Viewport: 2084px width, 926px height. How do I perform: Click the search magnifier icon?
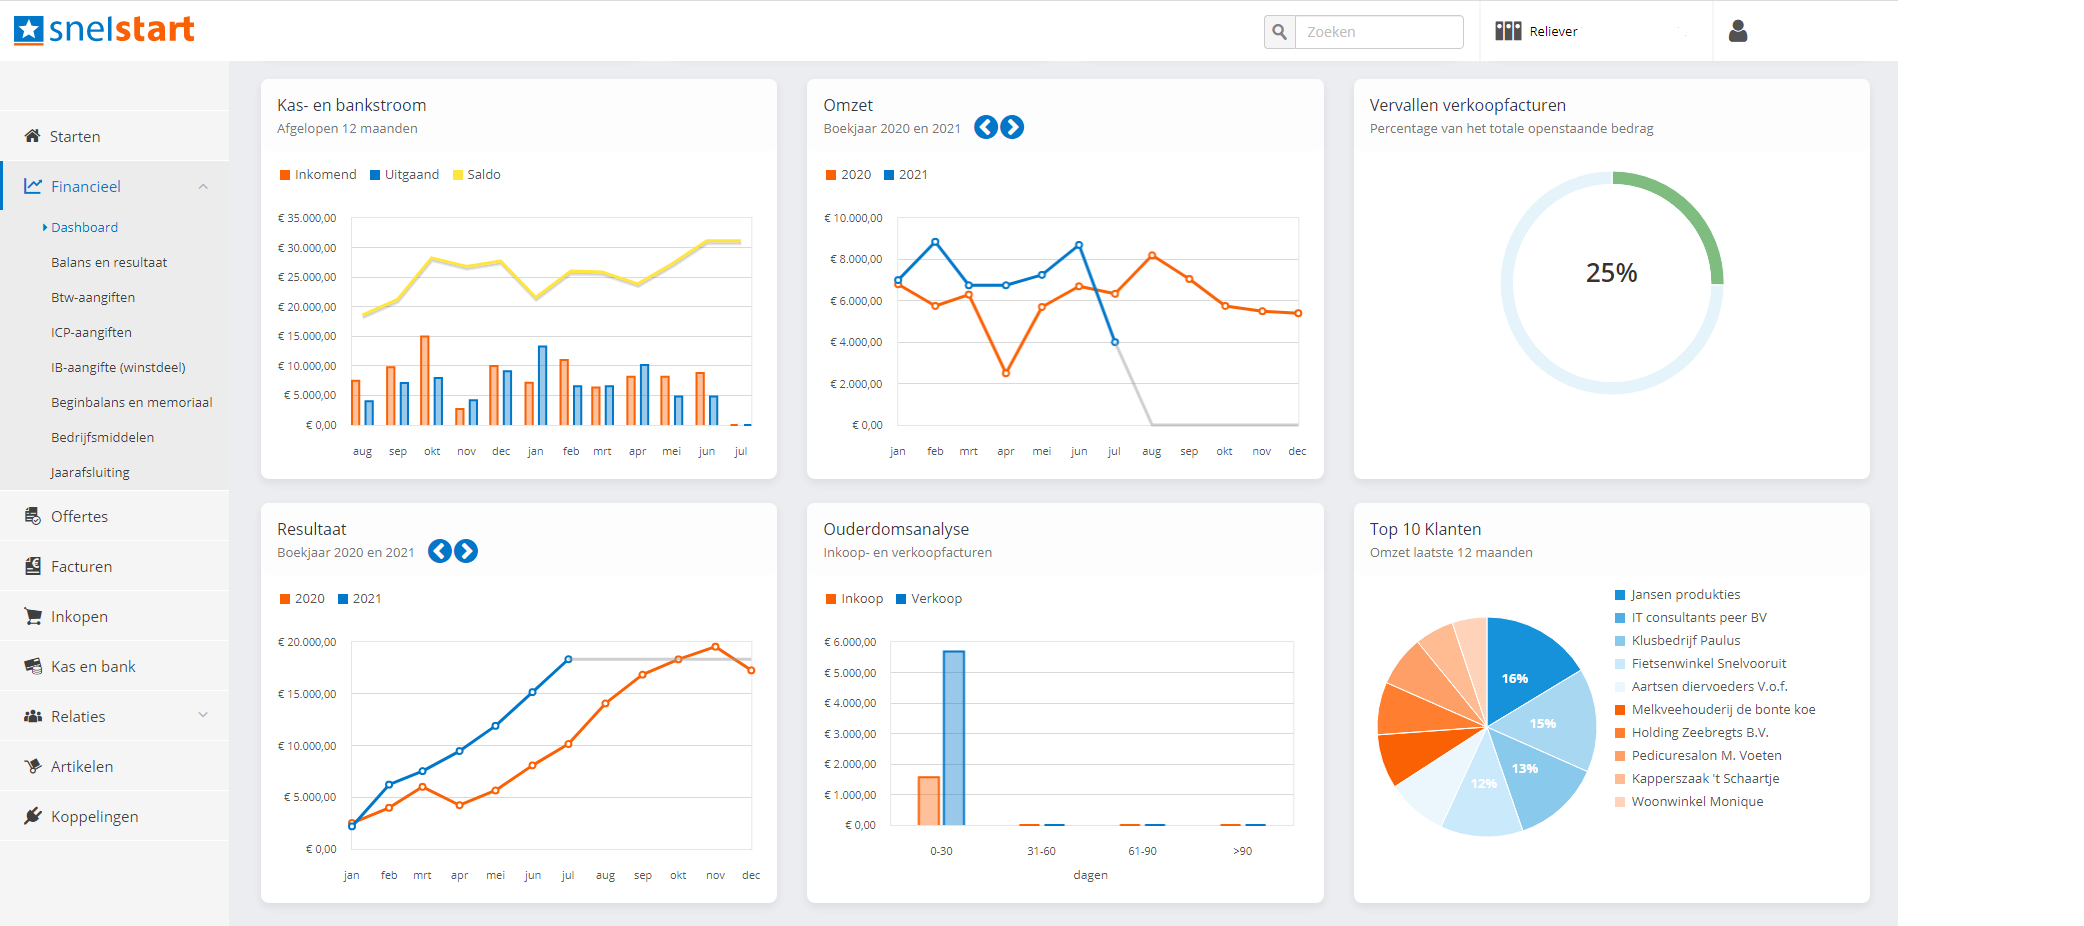(x=1279, y=32)
